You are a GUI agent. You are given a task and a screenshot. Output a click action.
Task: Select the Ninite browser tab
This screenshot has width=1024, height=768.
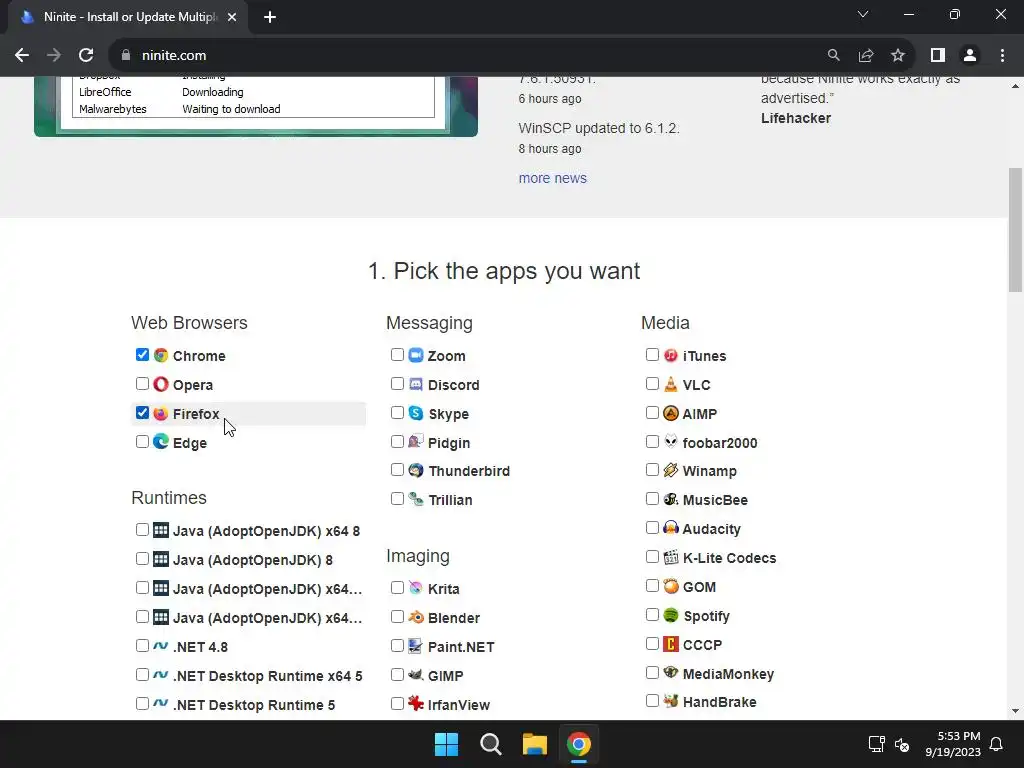pos(128,17)
